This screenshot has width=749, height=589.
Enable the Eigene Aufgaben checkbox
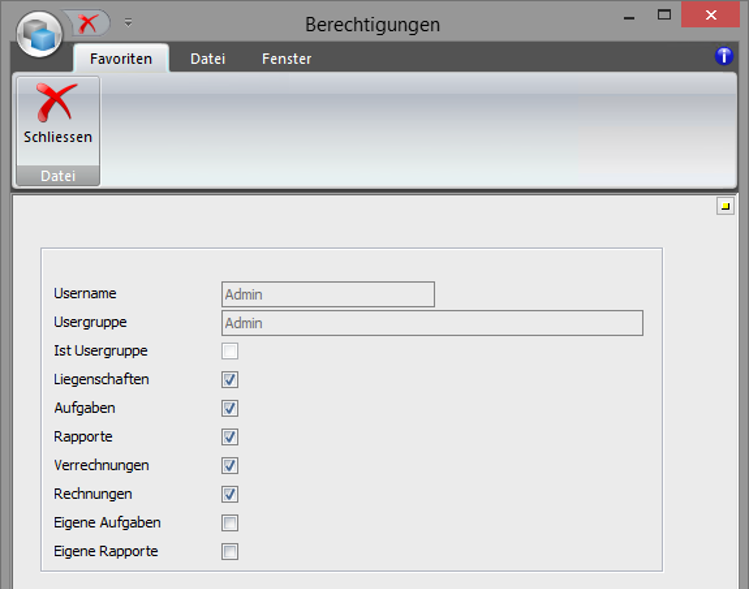pyautogui.click(x=230, y=522)
